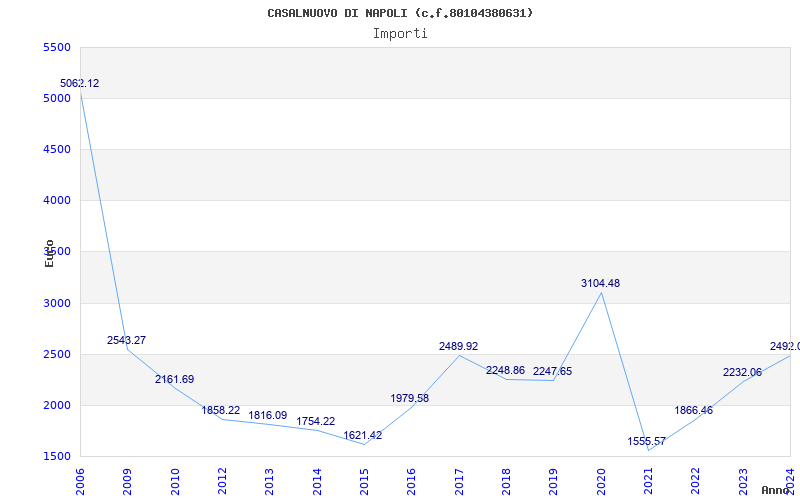Select the 1621.42 data label

coord(363,436)
